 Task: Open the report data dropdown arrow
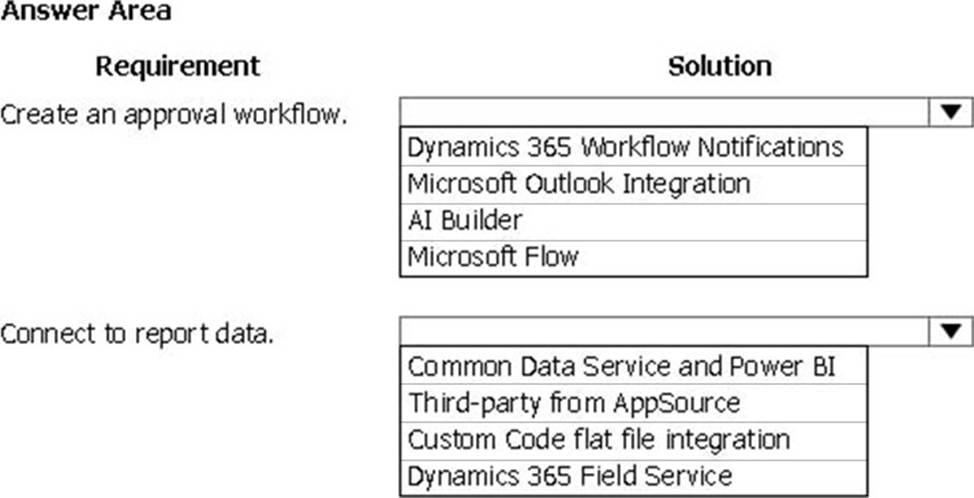click(950, 332)
